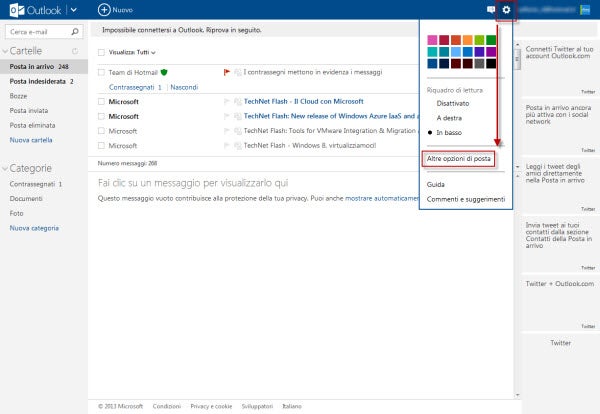Select Disattivato reading pane option

[x=453, y=103]
